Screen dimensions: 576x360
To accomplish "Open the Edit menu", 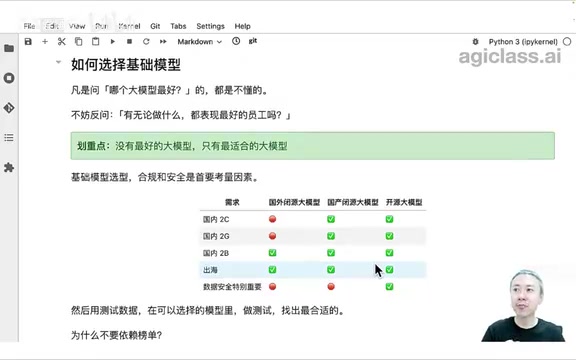I will [x=53, y=26].
